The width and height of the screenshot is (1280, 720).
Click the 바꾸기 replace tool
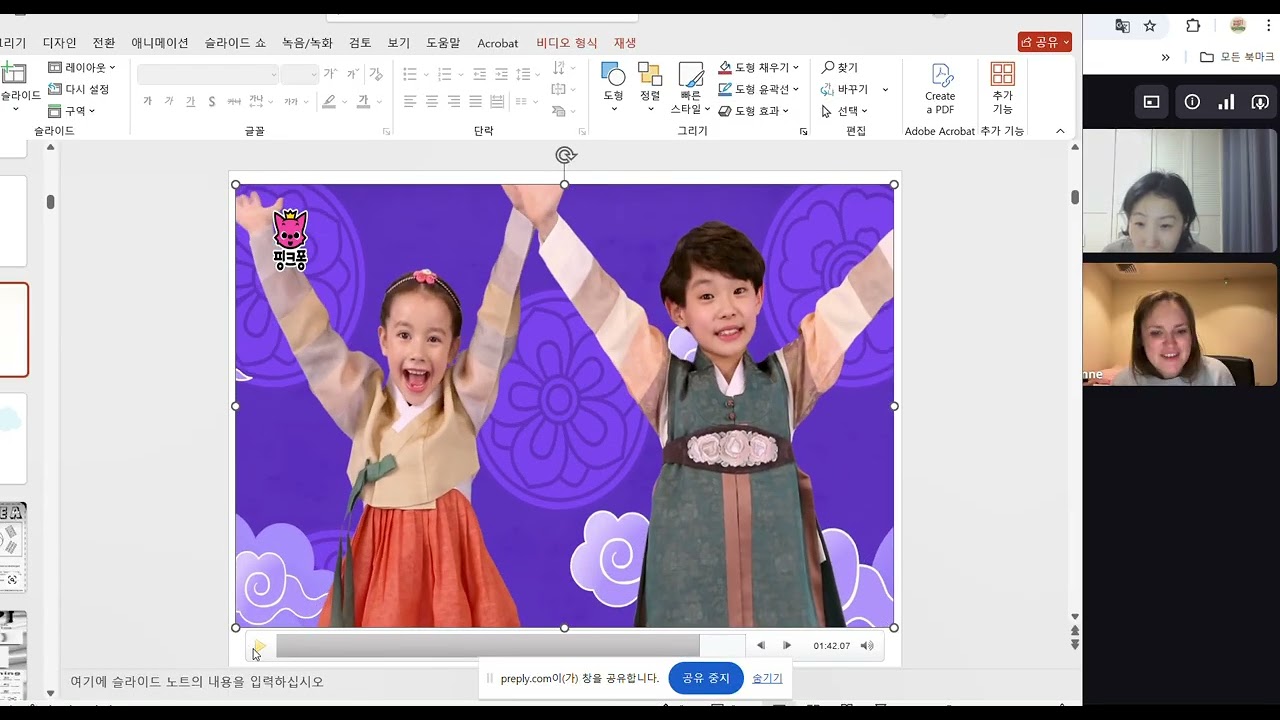(845, 89)
